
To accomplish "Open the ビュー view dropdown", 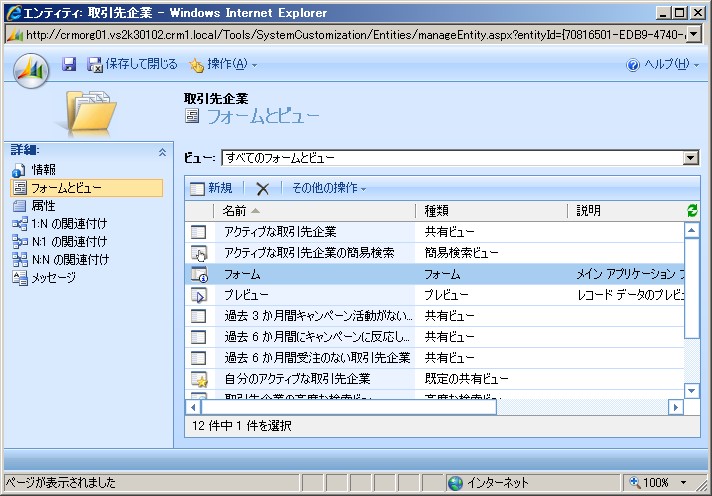I will pyautogui.click(x=690, y=158).
